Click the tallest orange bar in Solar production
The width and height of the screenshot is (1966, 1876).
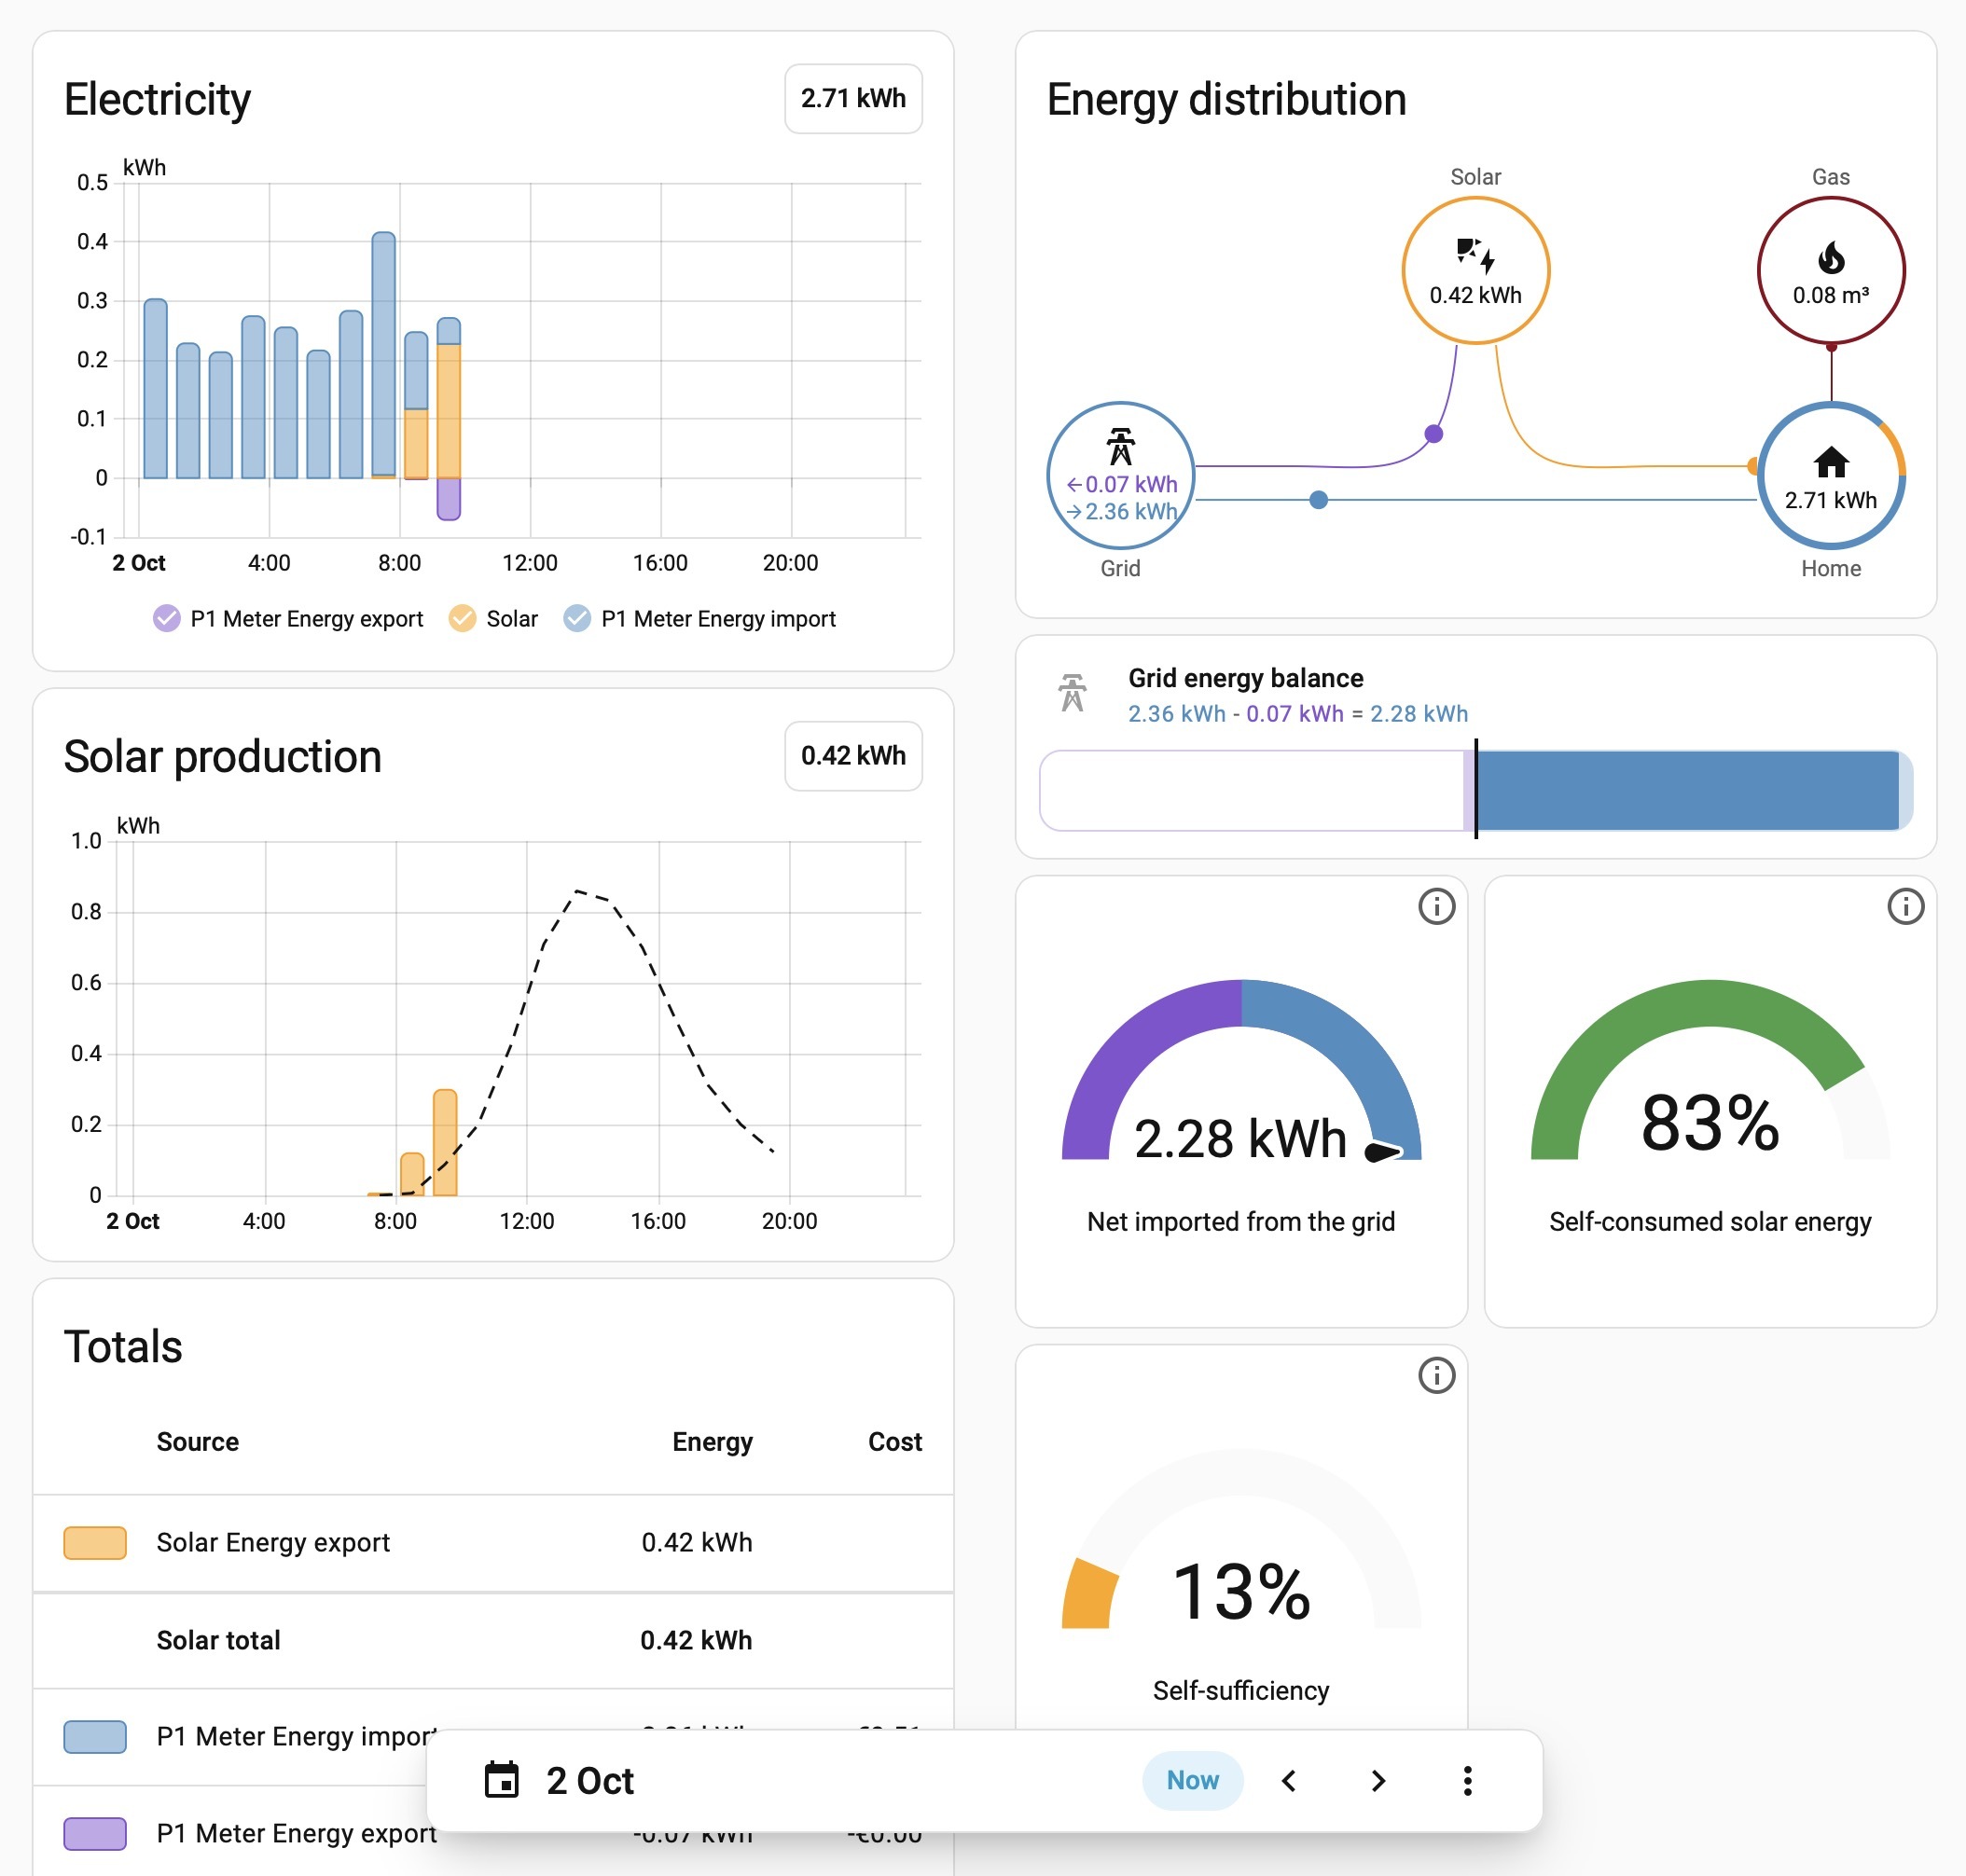coord(445,1142)
